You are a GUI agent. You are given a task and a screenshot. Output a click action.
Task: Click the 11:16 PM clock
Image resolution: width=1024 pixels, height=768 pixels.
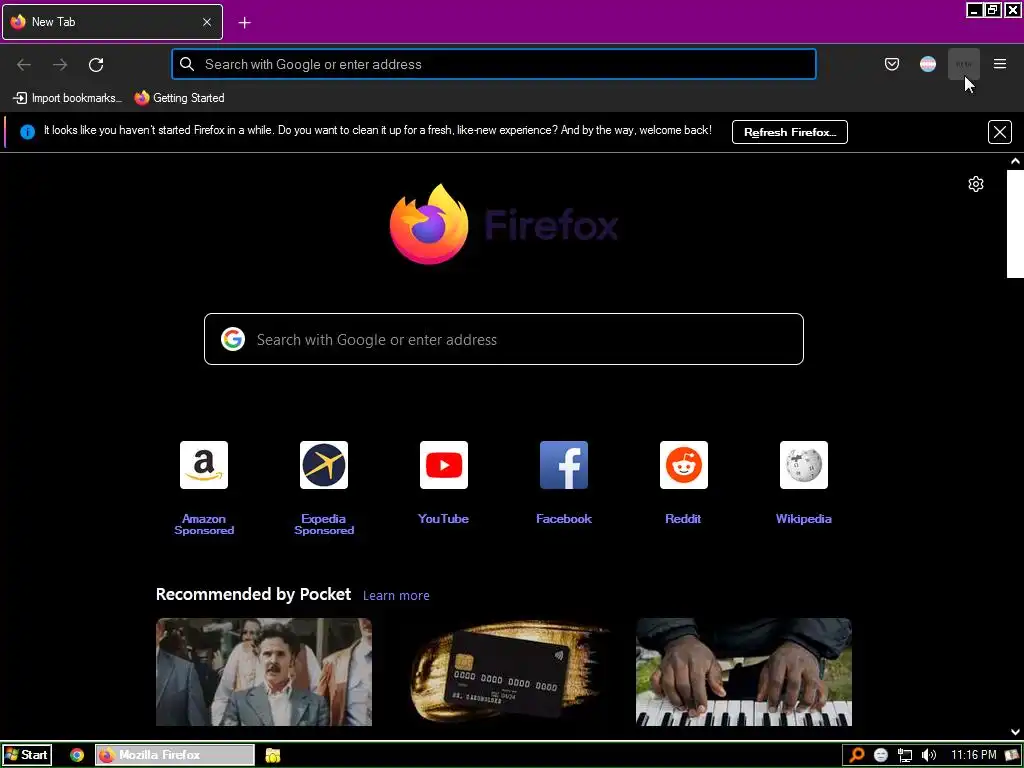pos(973,755)
